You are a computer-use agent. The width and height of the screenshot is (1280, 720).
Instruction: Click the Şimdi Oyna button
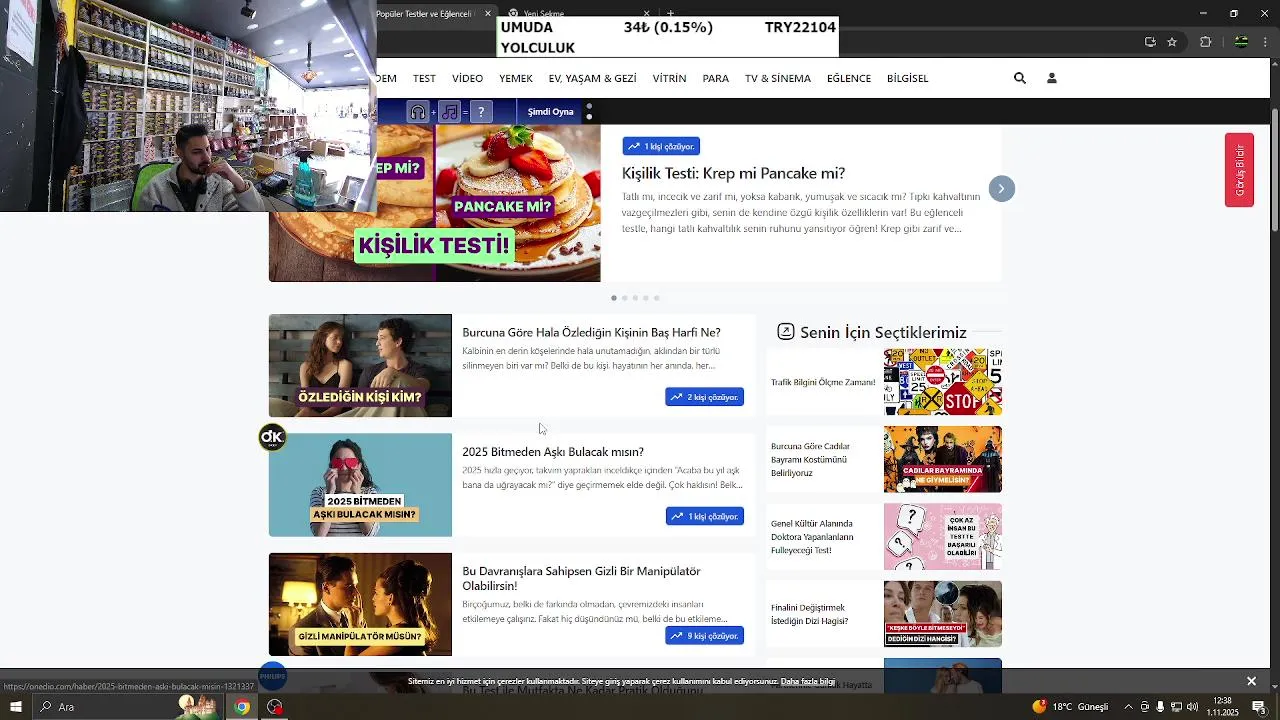click(550, 112)
